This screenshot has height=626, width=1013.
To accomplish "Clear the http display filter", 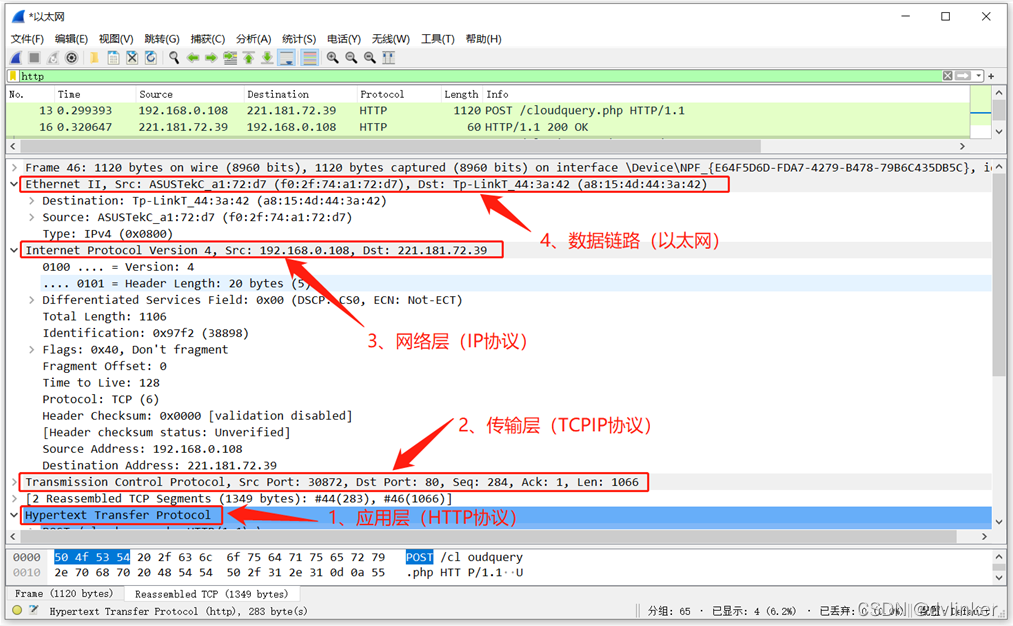I will 947,76.
